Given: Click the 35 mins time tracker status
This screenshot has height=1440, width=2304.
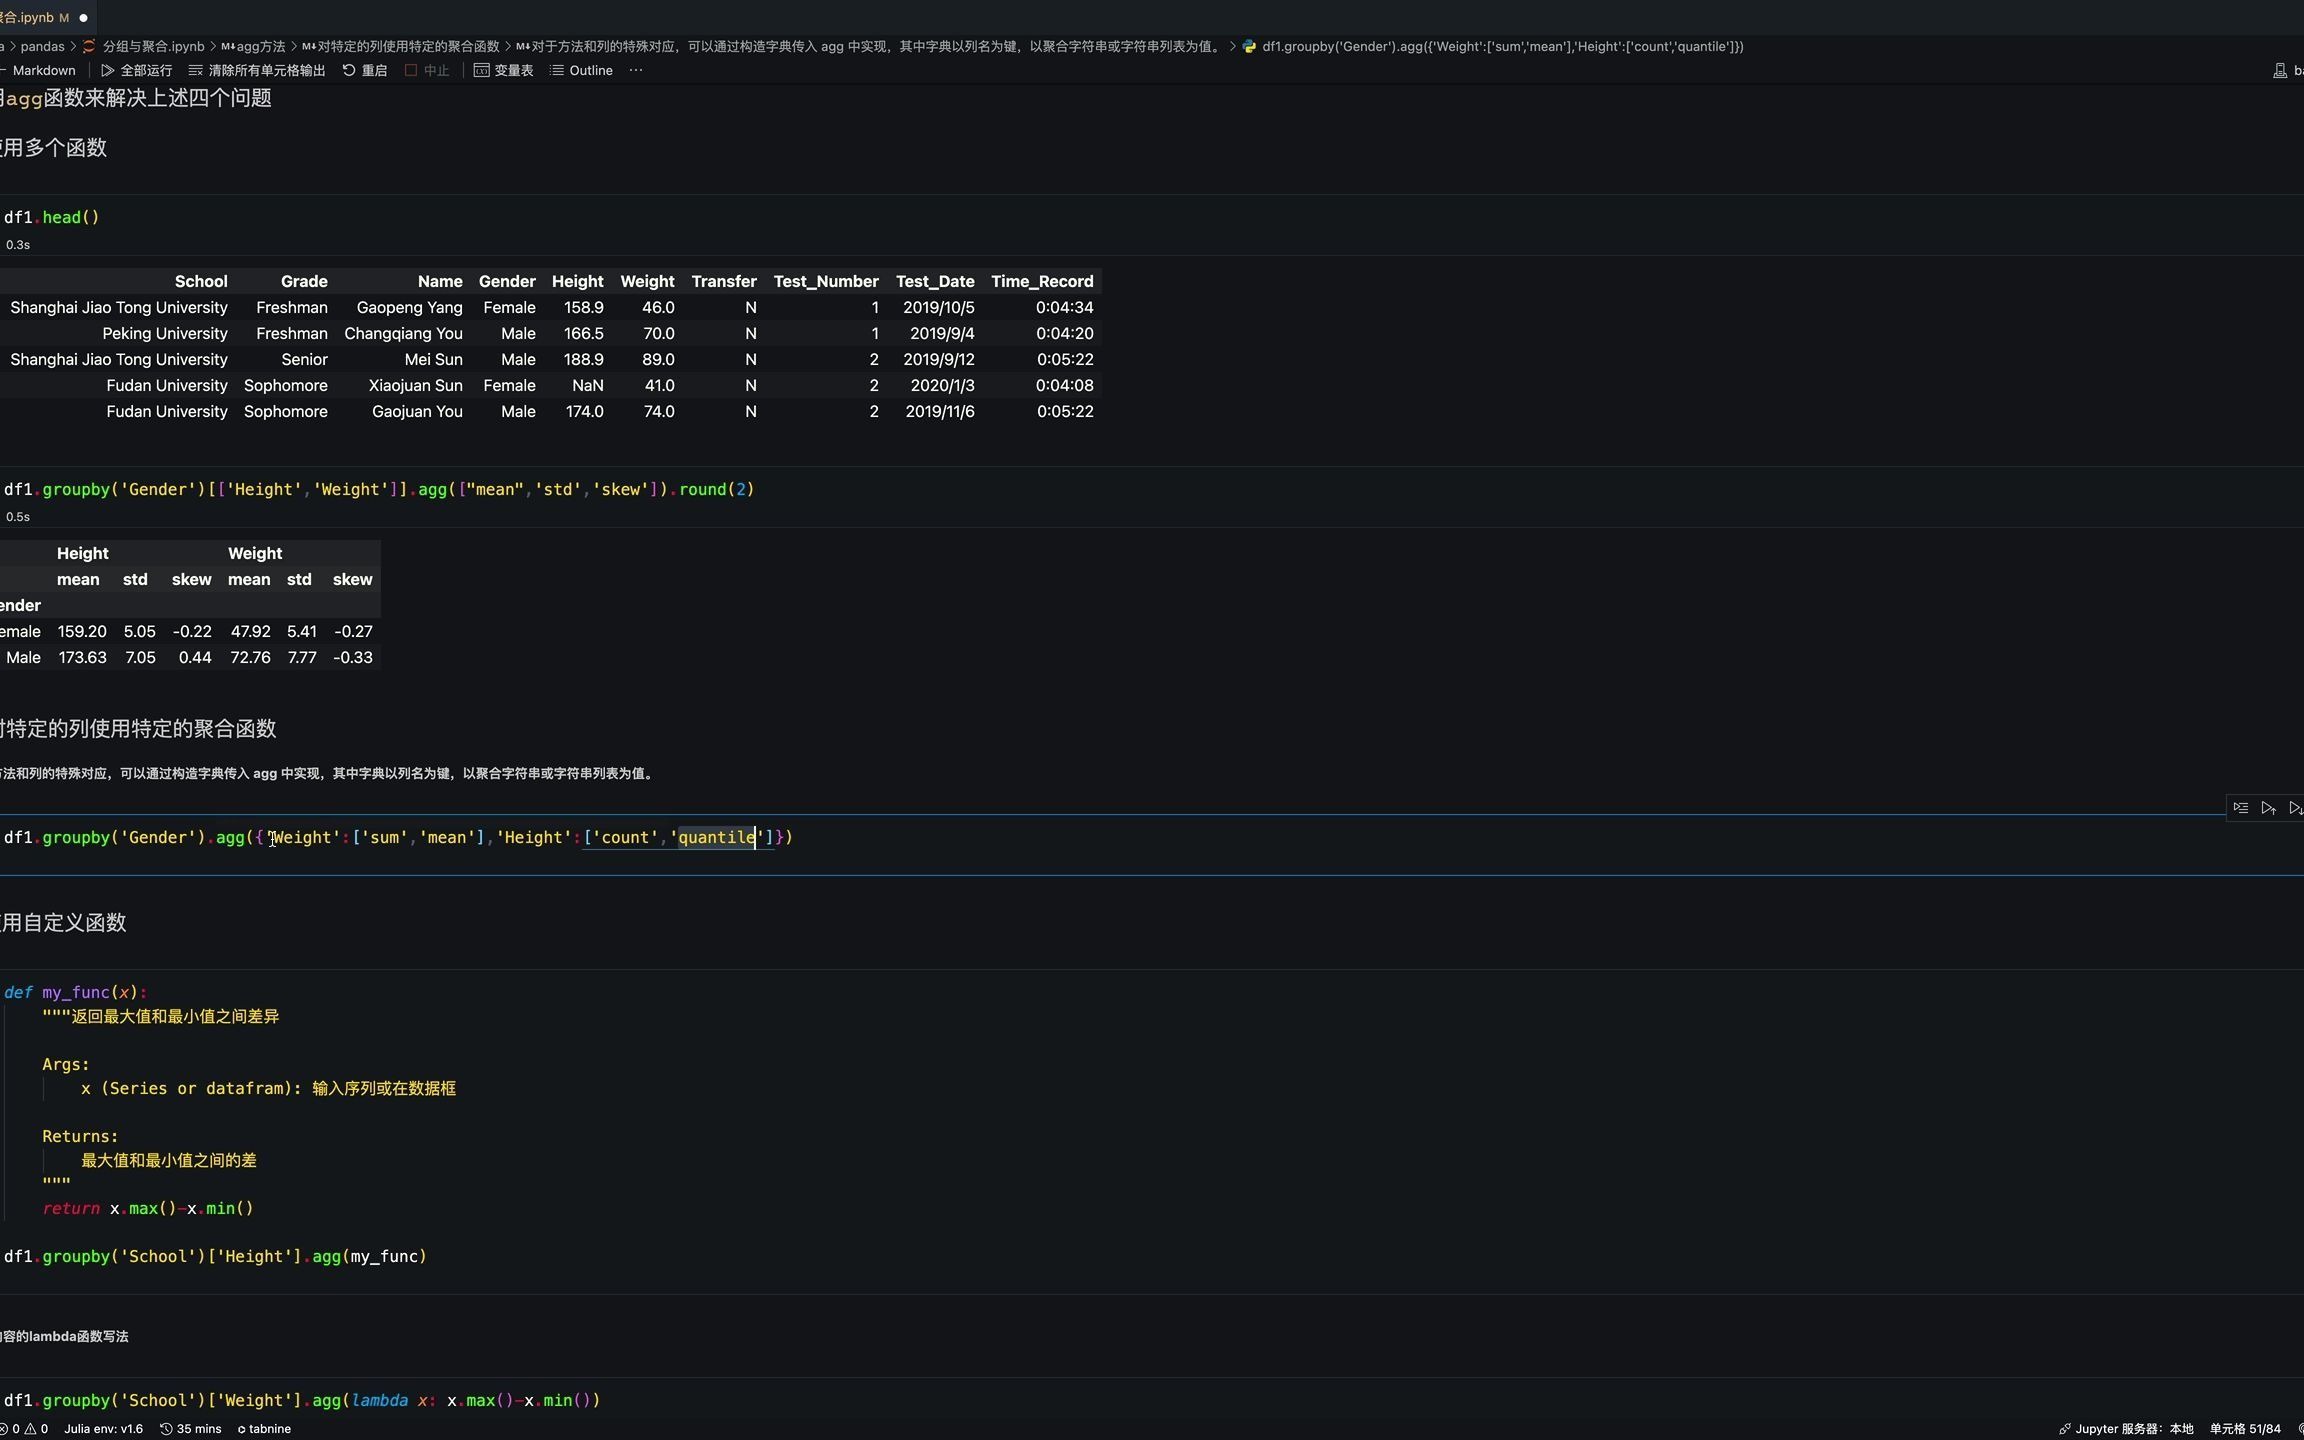Looking at the screenshot, I should click(x=191, y=1429).
